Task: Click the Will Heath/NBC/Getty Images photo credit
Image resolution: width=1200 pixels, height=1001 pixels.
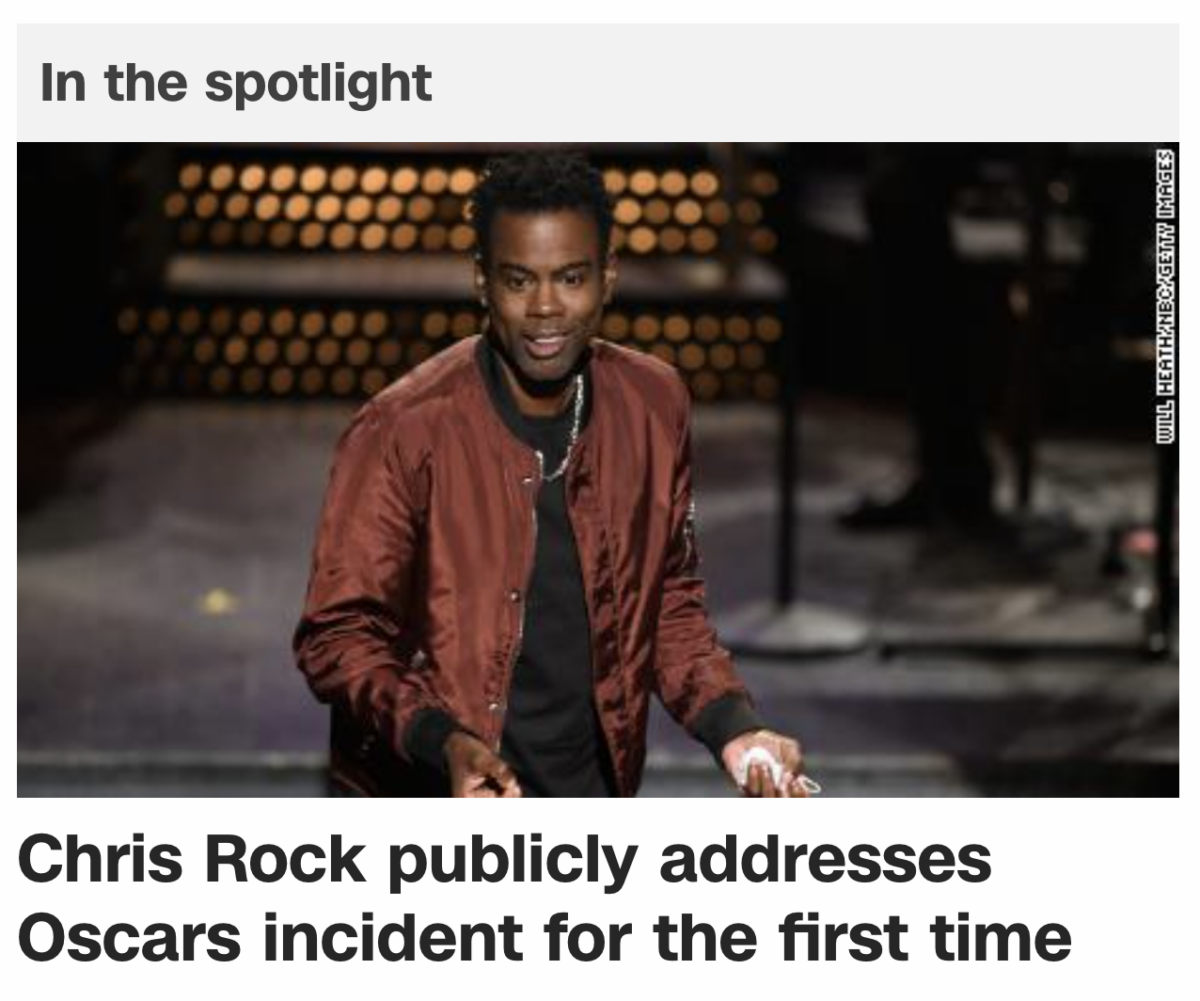Action: pyautogui.click(x=1163, y=297)
